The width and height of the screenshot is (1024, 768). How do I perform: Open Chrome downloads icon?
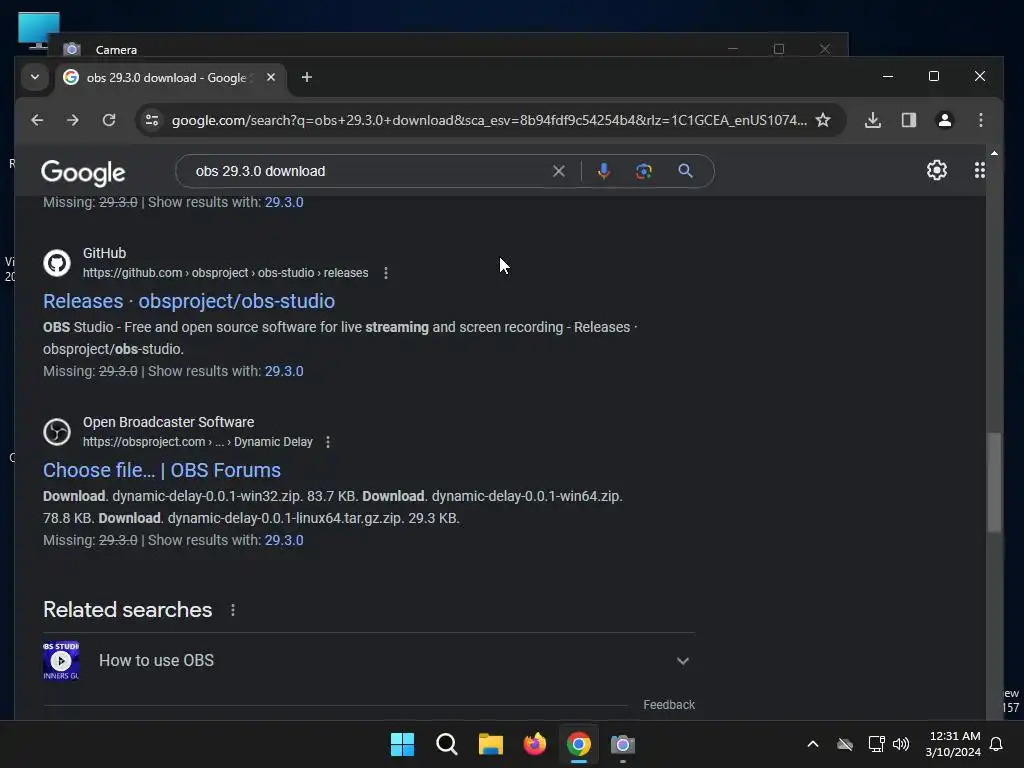(873, 120)
